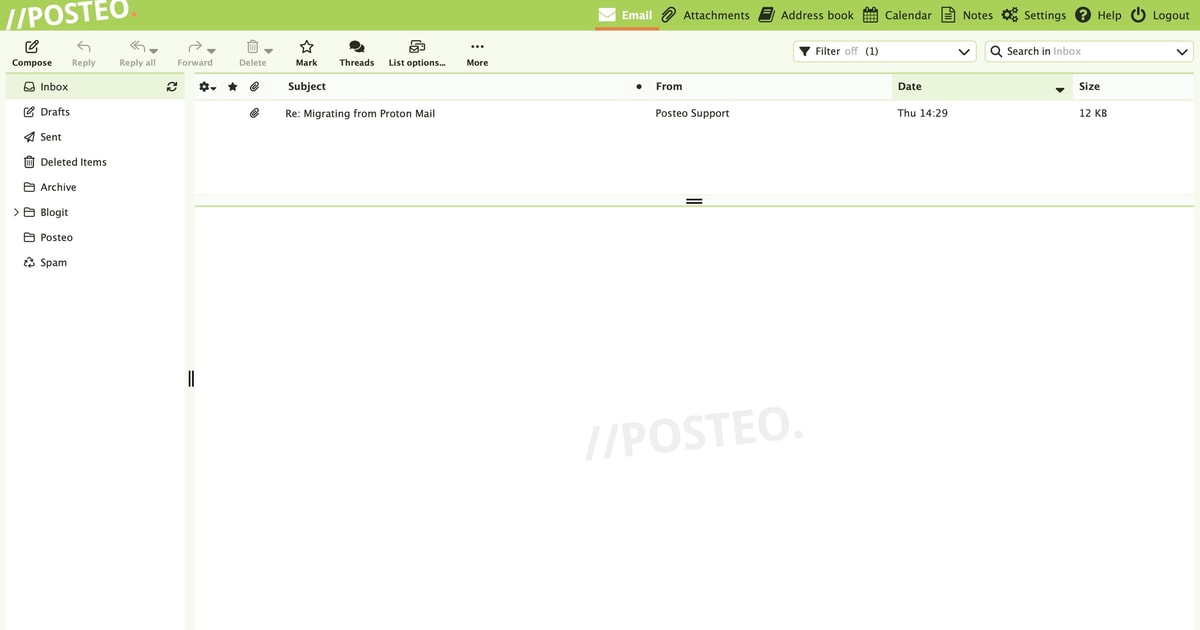Screen dimensions: 1200x630
Task: Open the search options dropdown arrow
Action: (x=1182, y=51)
